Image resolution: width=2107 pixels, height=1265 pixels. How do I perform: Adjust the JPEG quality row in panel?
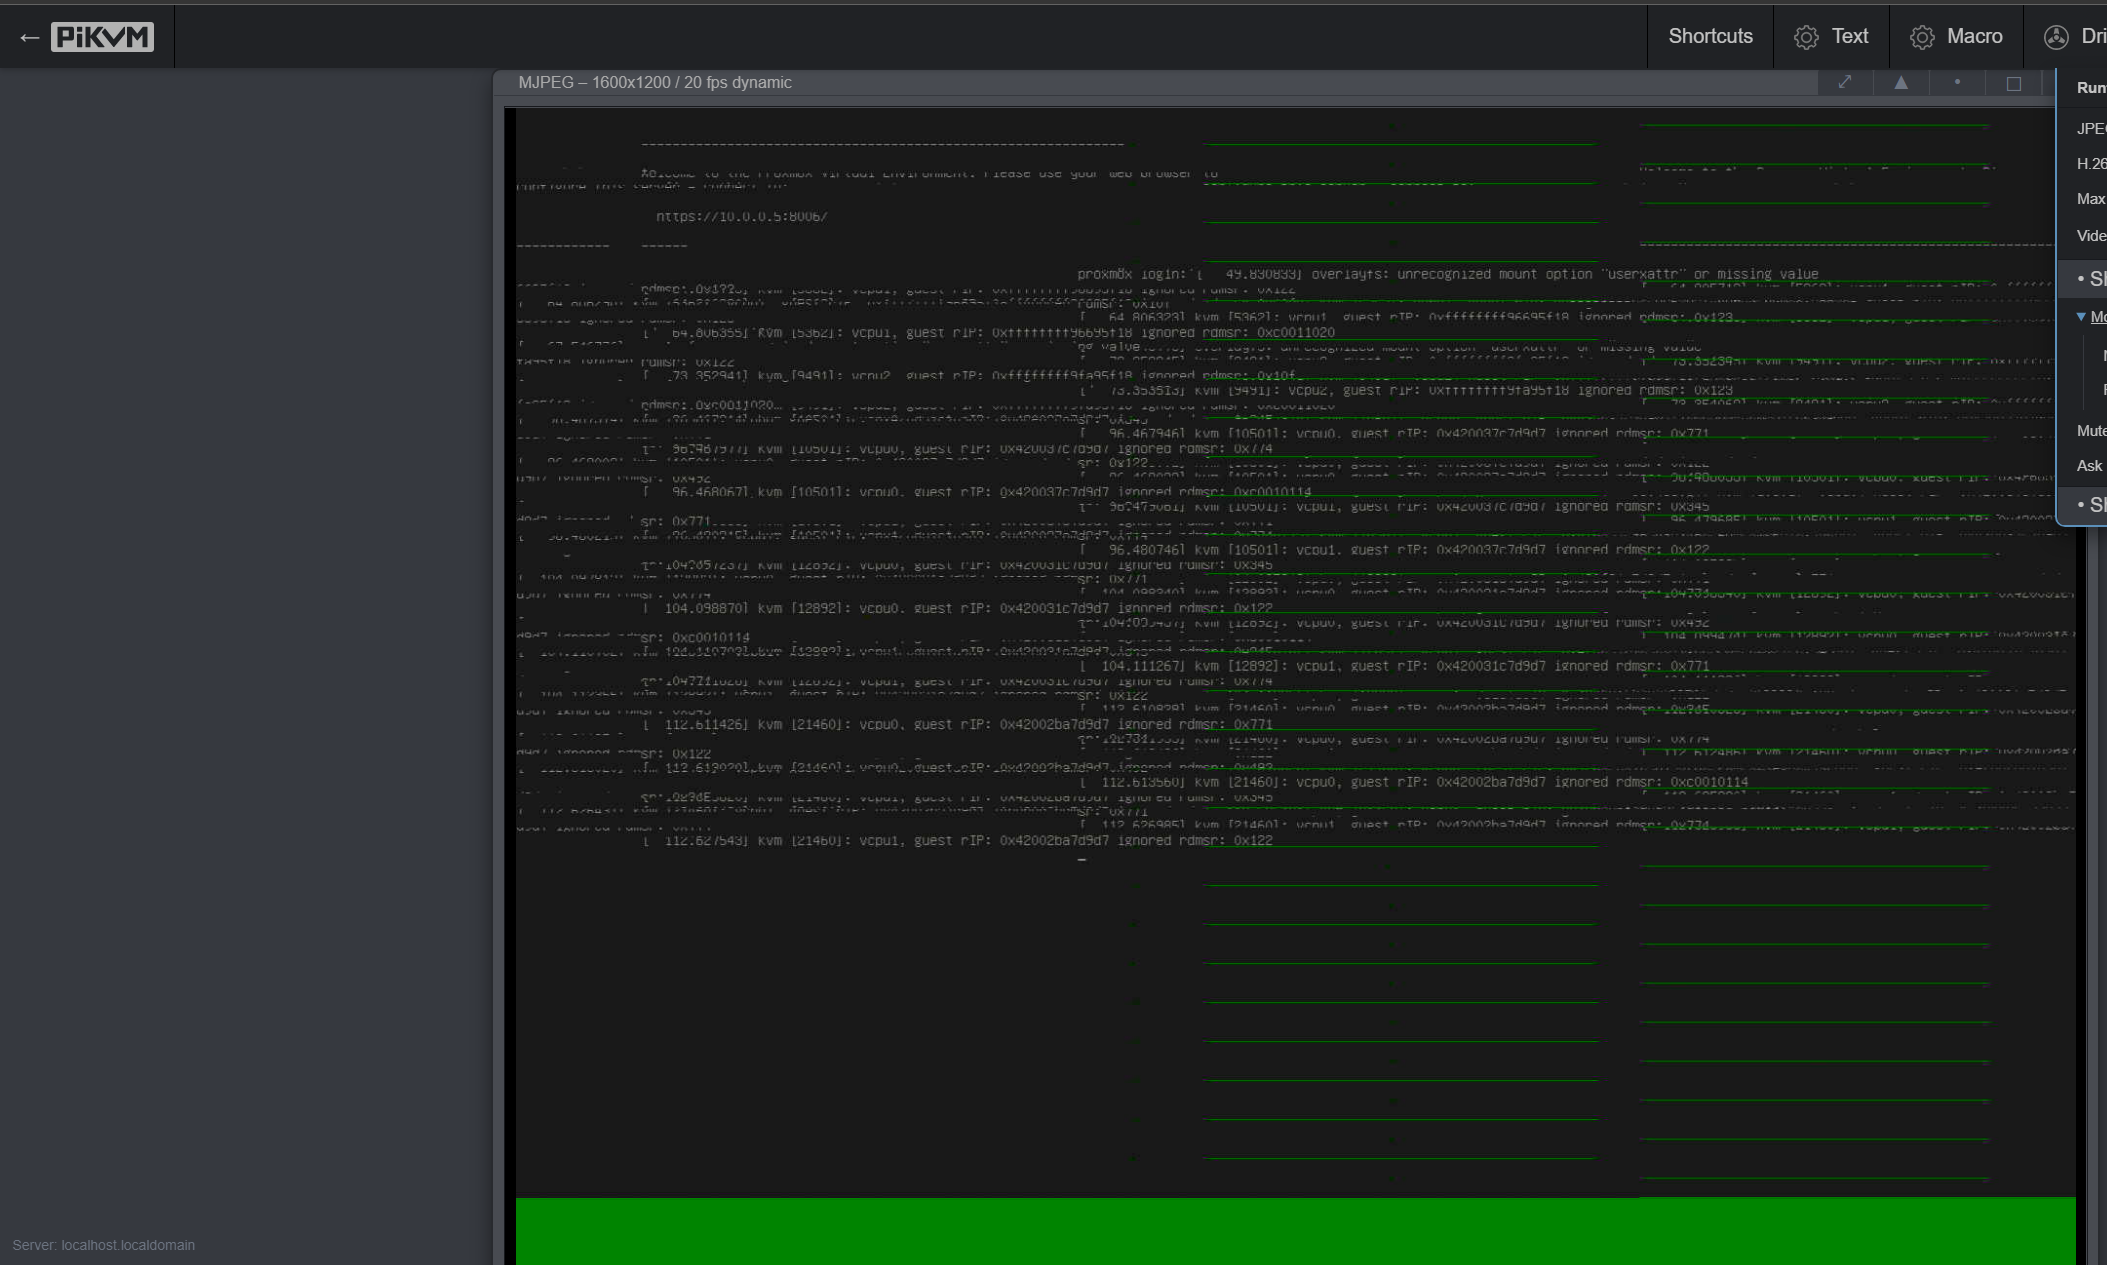pyautogui.click(x=2090, y=128)
